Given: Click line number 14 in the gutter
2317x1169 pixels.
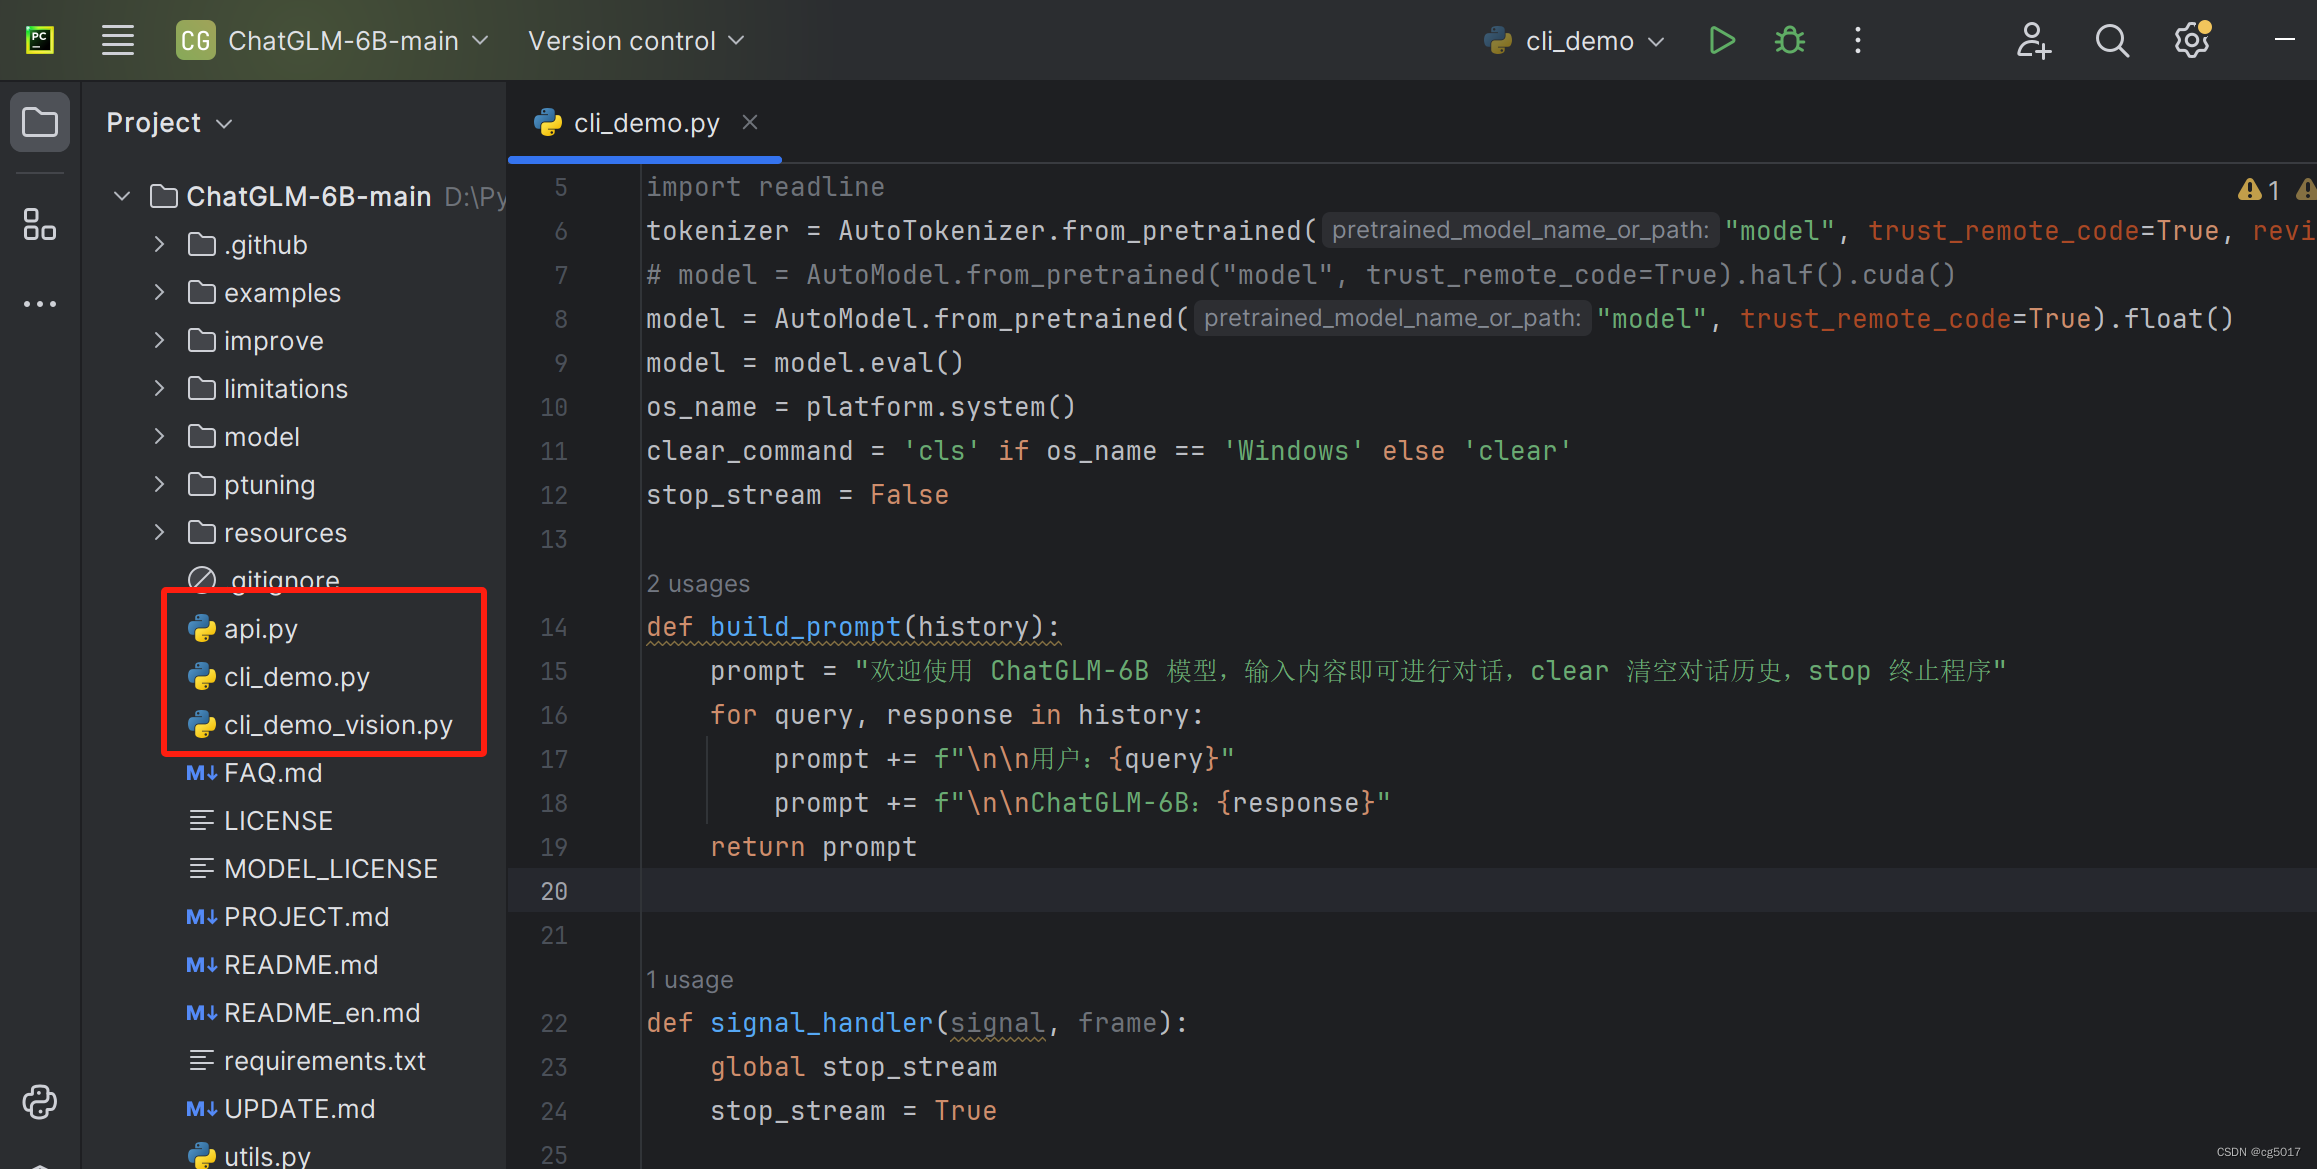Looking at the screenshot, I should tap(553, 627).
